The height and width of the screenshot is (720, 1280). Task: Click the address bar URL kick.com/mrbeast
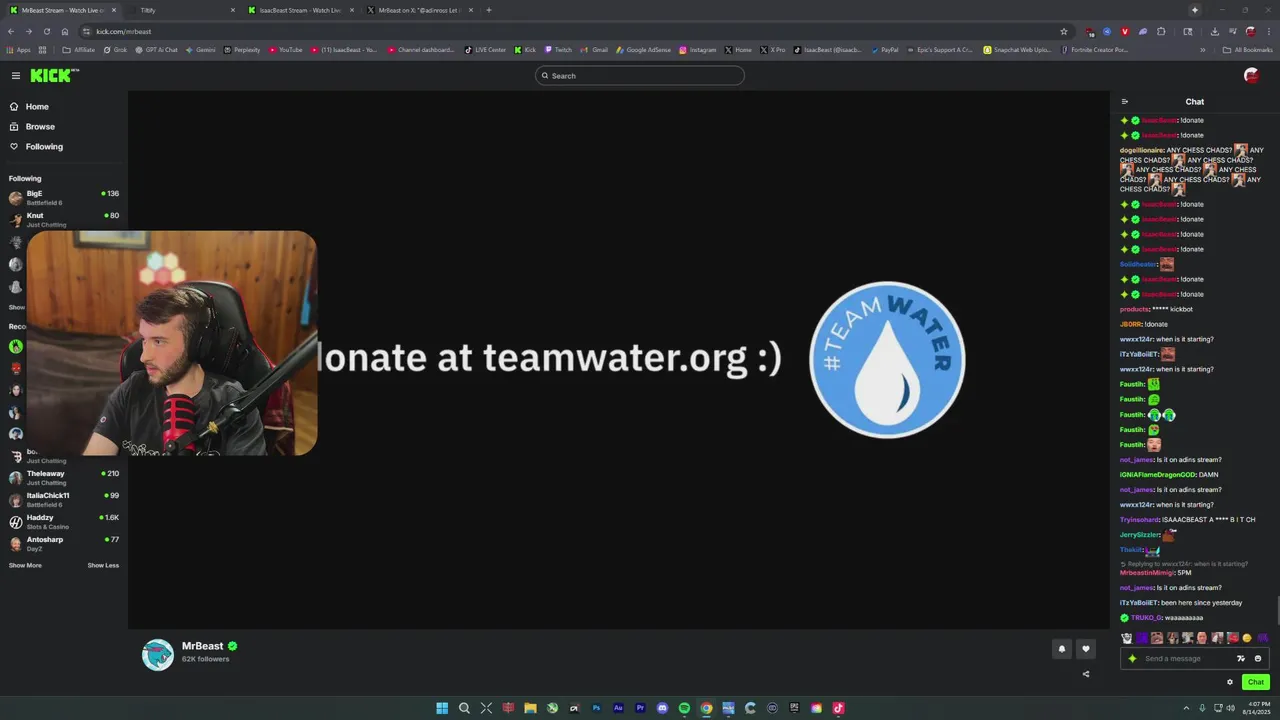coord(123,31)
